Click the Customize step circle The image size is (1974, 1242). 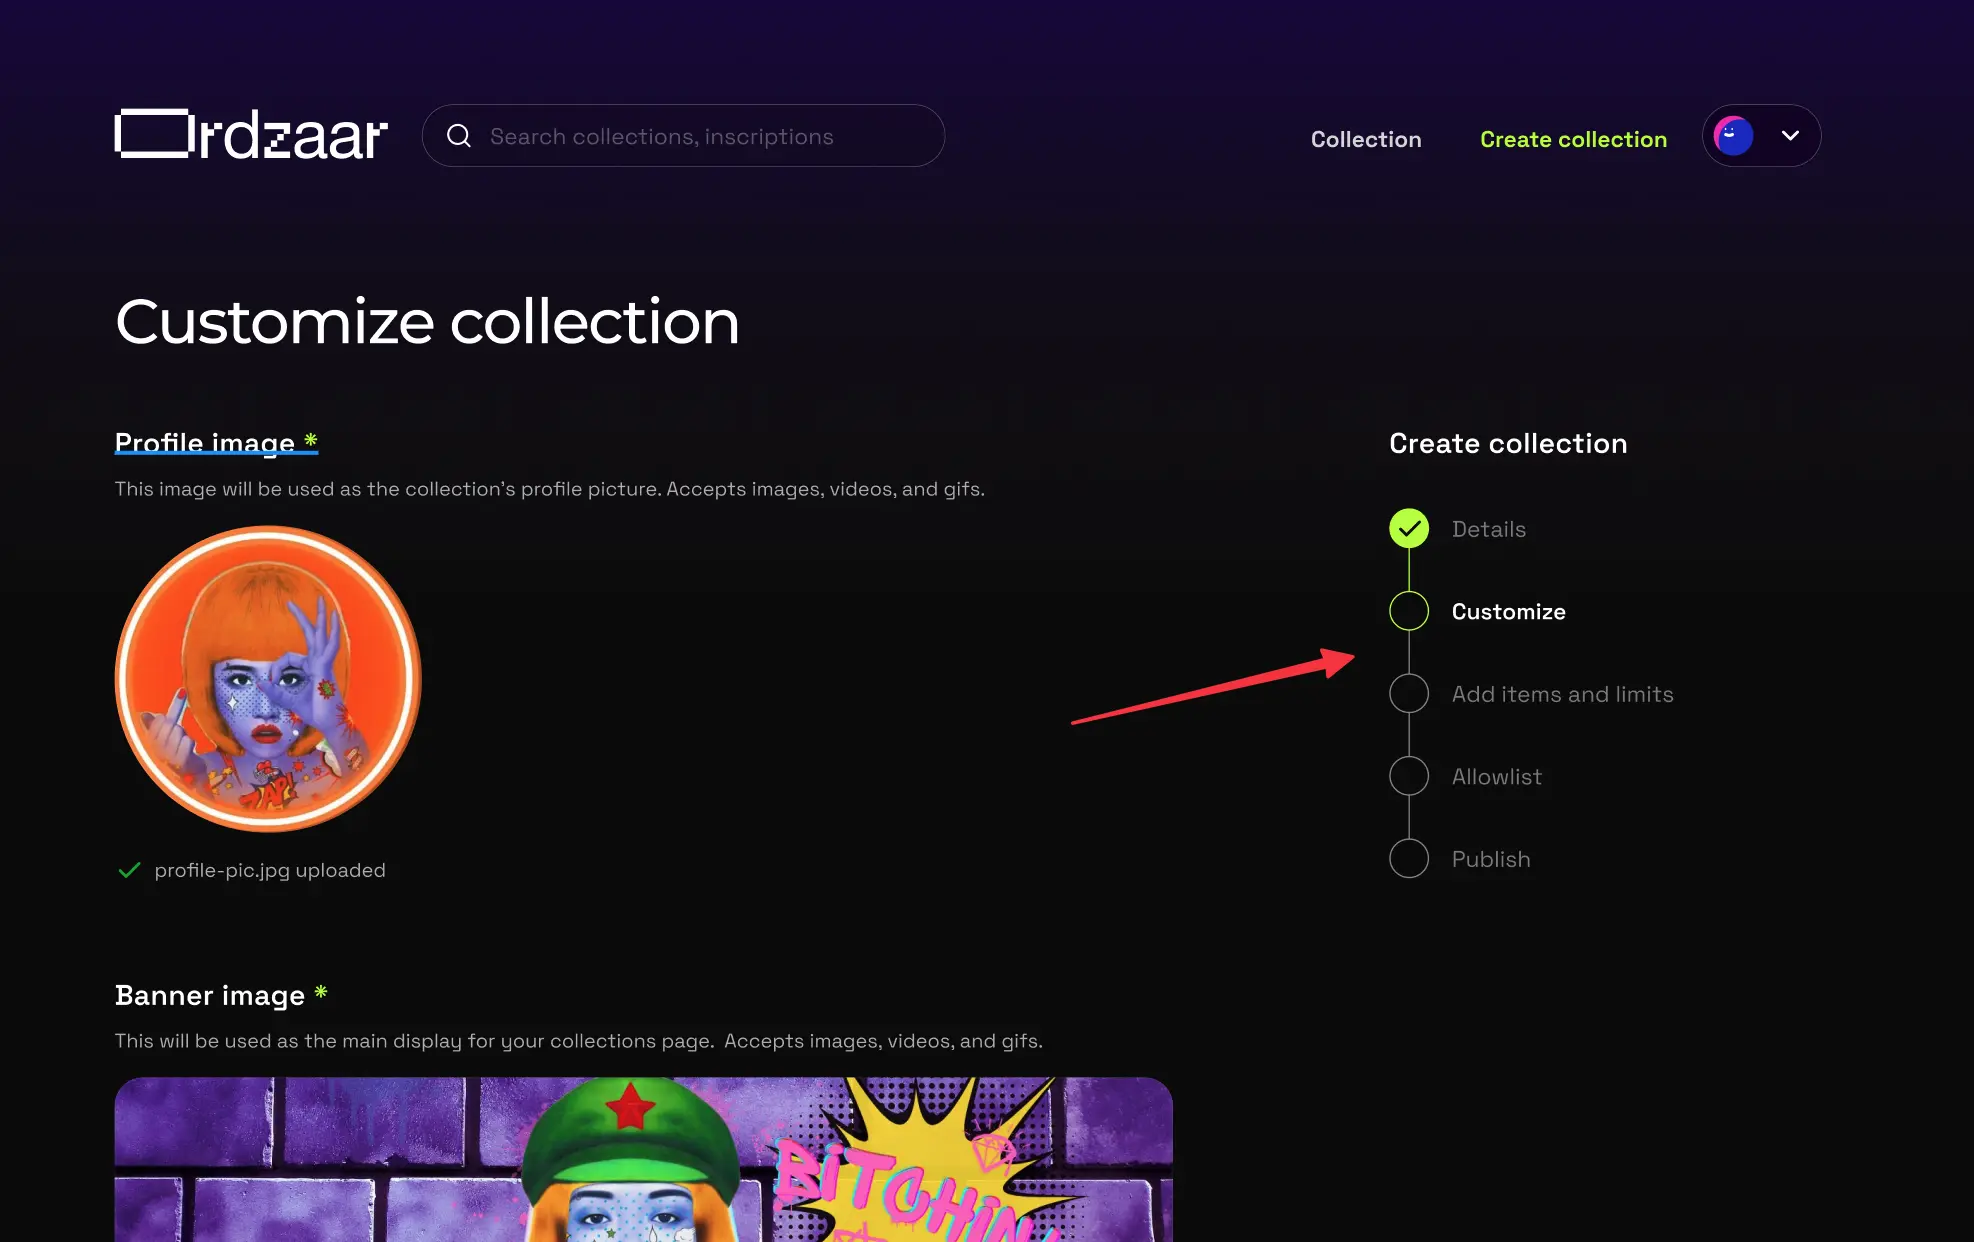click(1409, 611)
